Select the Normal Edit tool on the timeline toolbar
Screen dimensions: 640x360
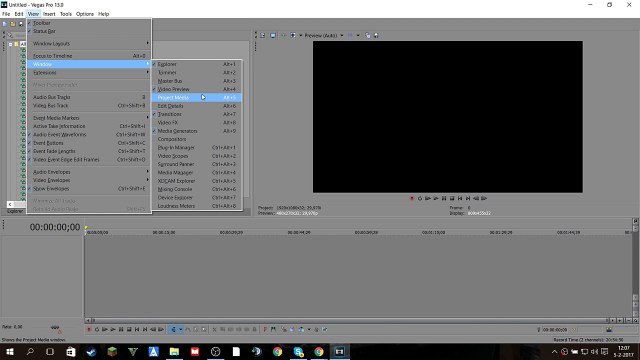coord(173,329)
